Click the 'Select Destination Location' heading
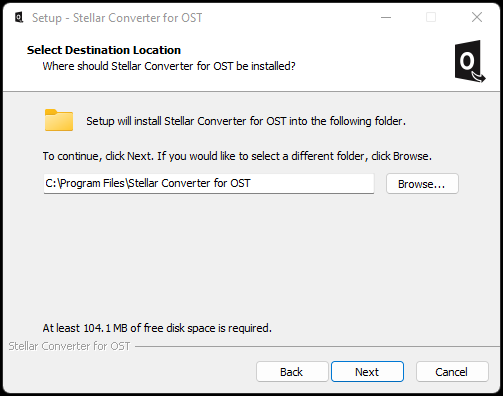Image resolution: width=503 pixels, height=396 pixels. pos(104,50)
